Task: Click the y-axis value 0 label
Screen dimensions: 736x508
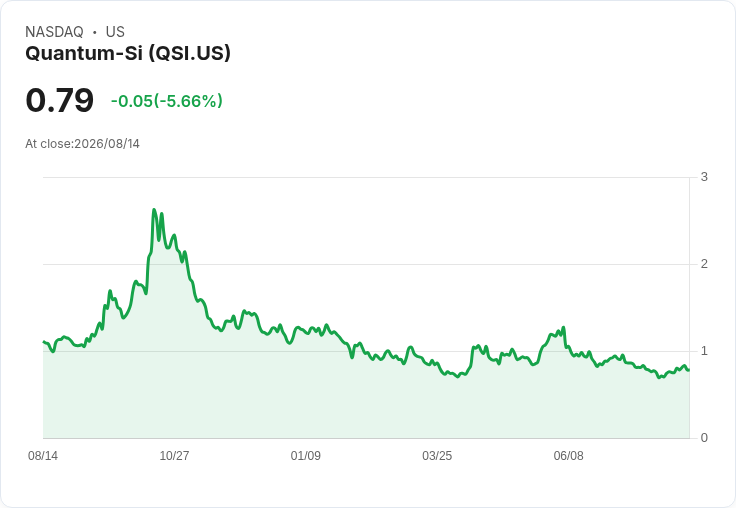Action: 704,438
